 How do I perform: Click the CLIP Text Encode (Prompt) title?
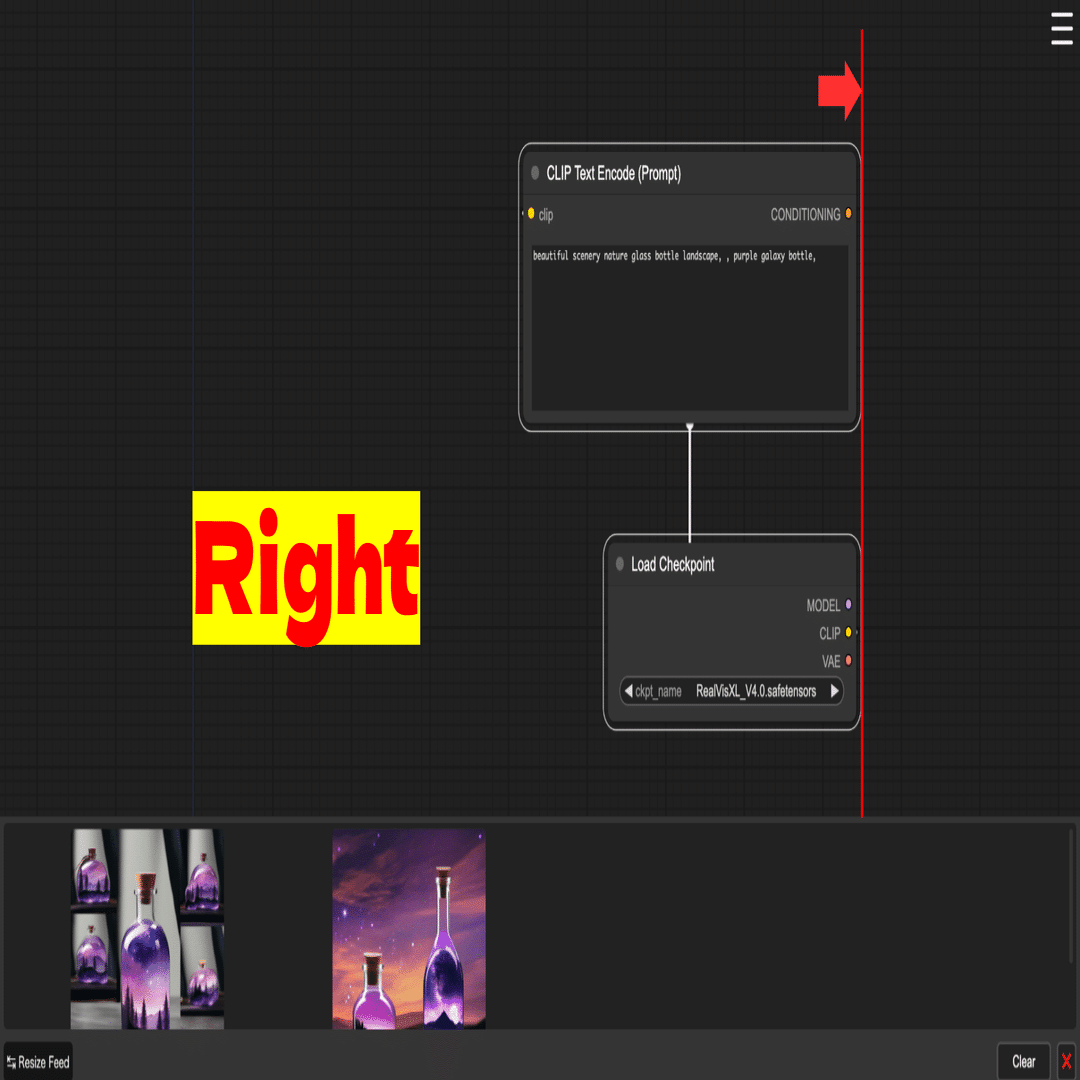point(614,174)
